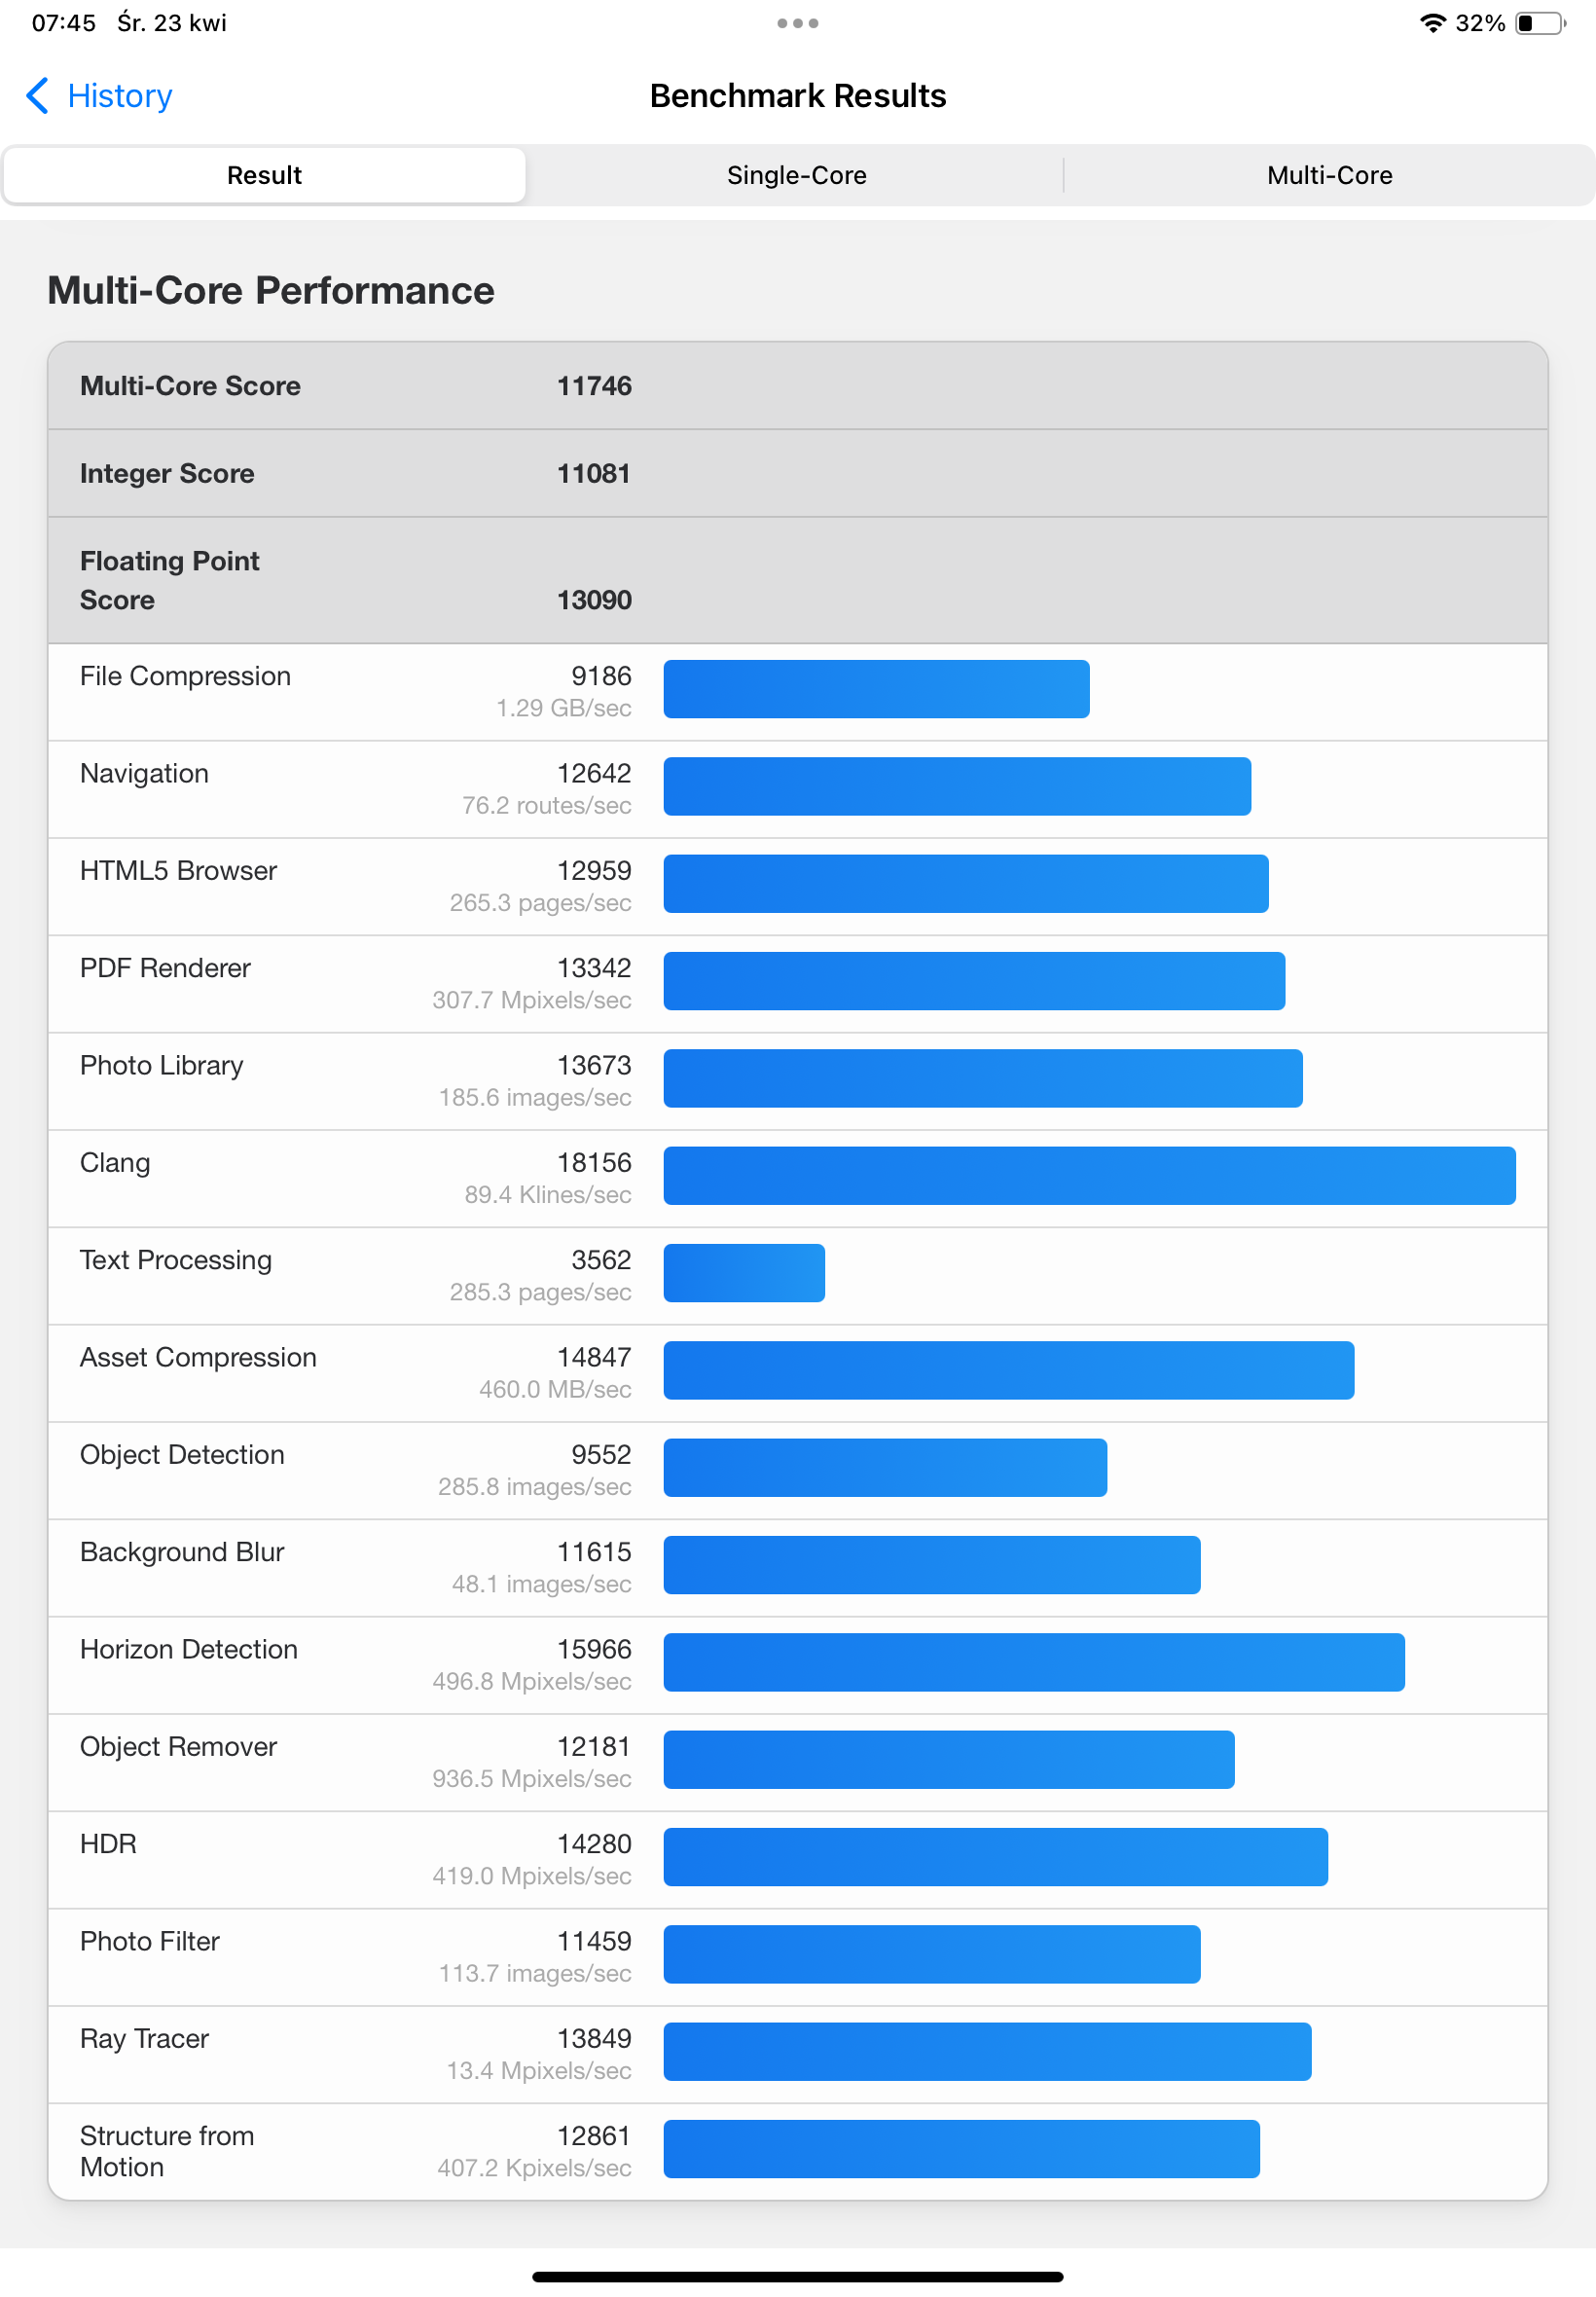Select the Result tab
Viewport: 1596px width, 2297px height.
click(x=264, y=175)
